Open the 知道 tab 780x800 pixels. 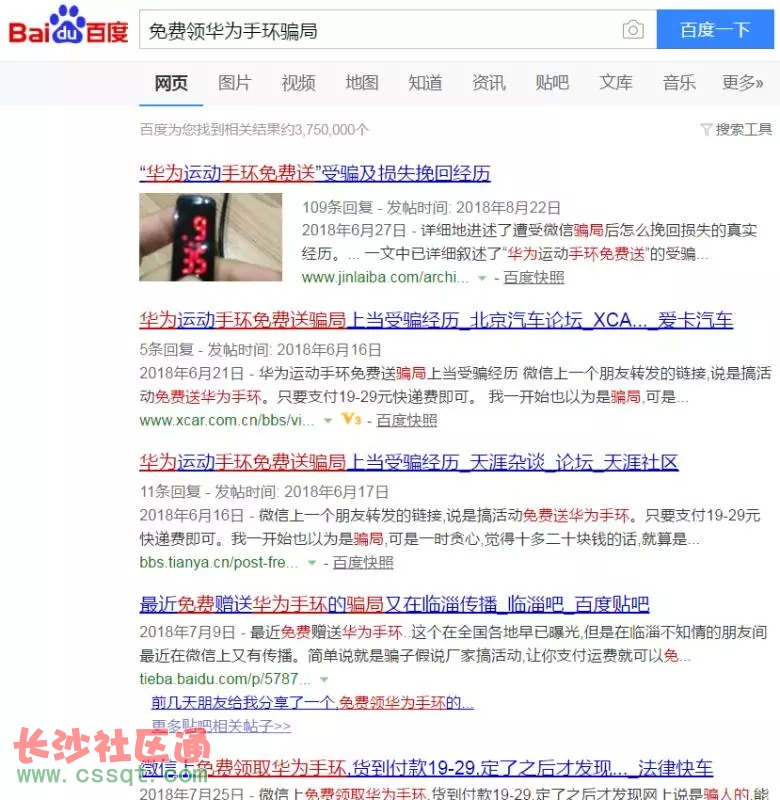coord(424,83)
